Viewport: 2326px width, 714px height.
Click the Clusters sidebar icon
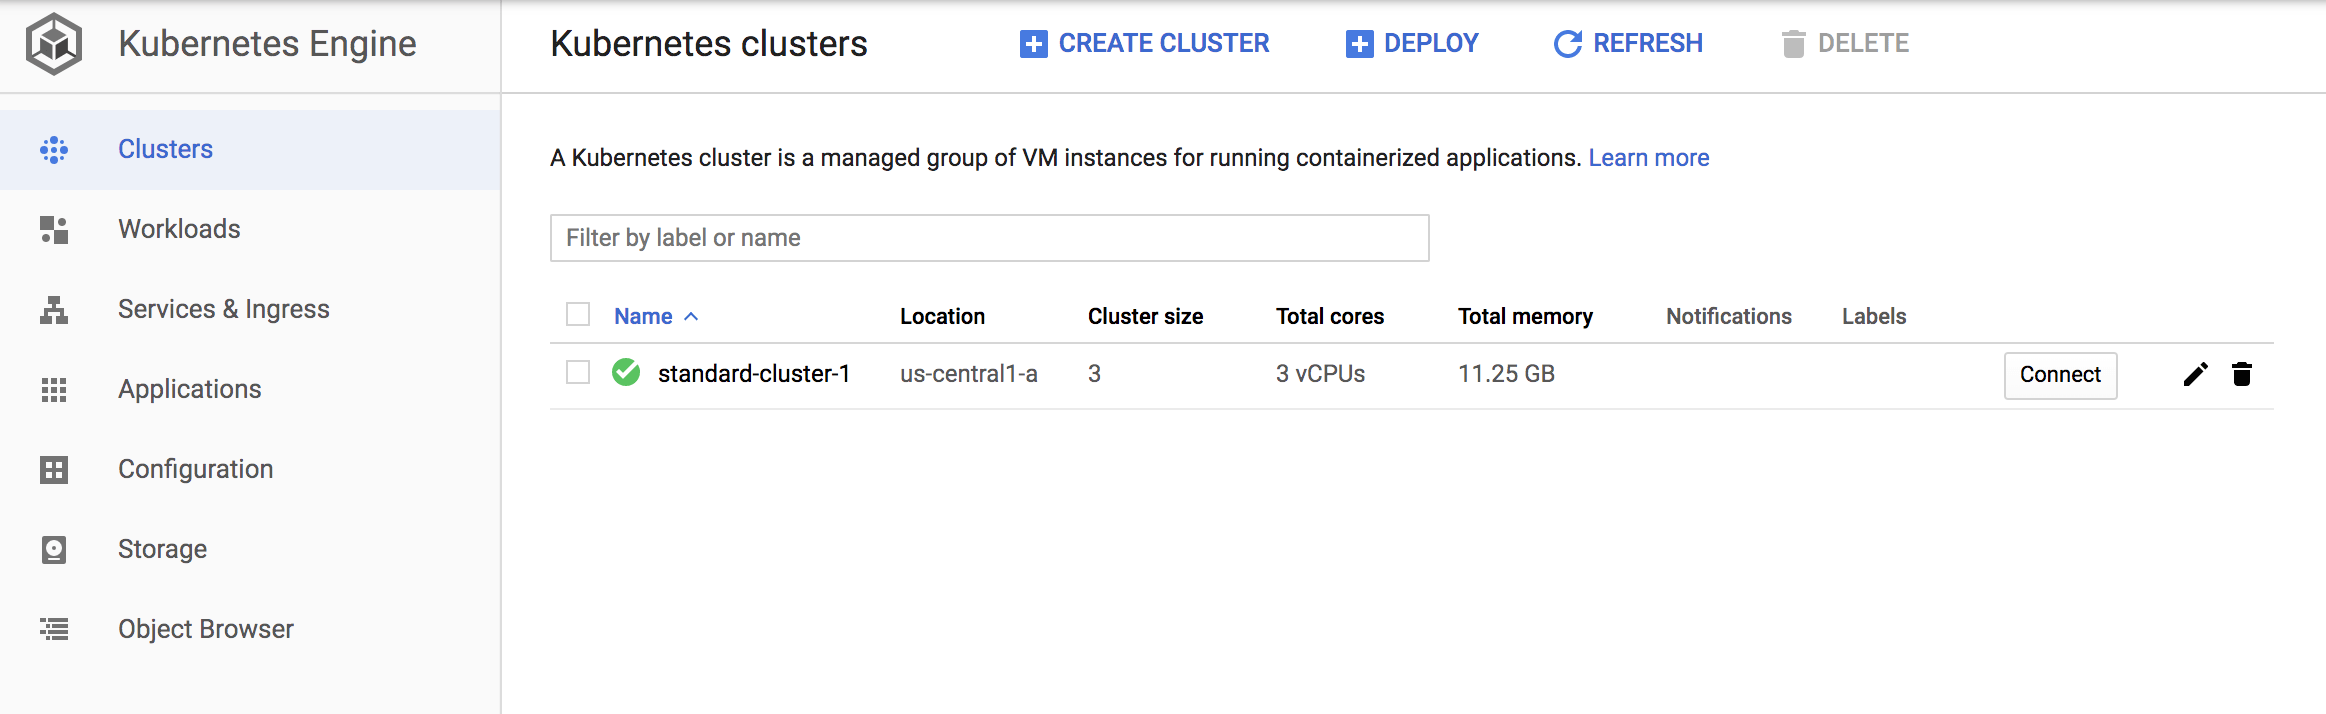54,150
